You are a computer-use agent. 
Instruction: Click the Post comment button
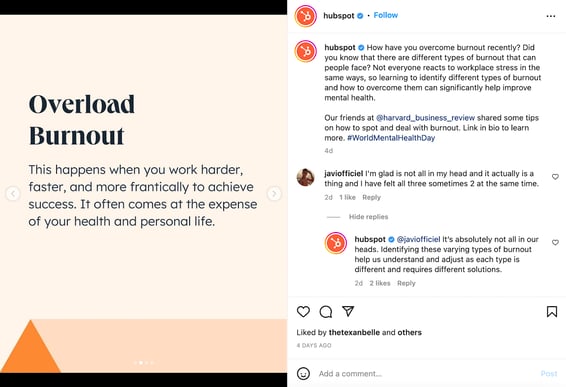tap(549, 374)
